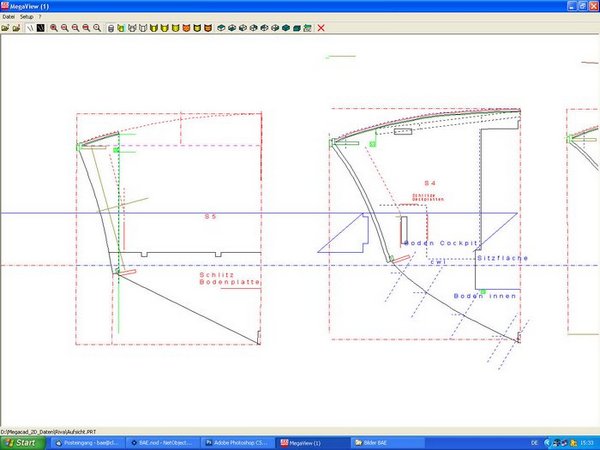Click the second folder icon in the toolbar
The height and width of the screenshot is (450, 600).
(x=16, y=28)
